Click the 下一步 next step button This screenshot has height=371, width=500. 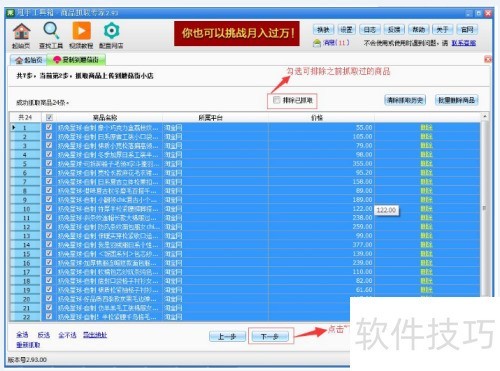(x=270, y=336)
